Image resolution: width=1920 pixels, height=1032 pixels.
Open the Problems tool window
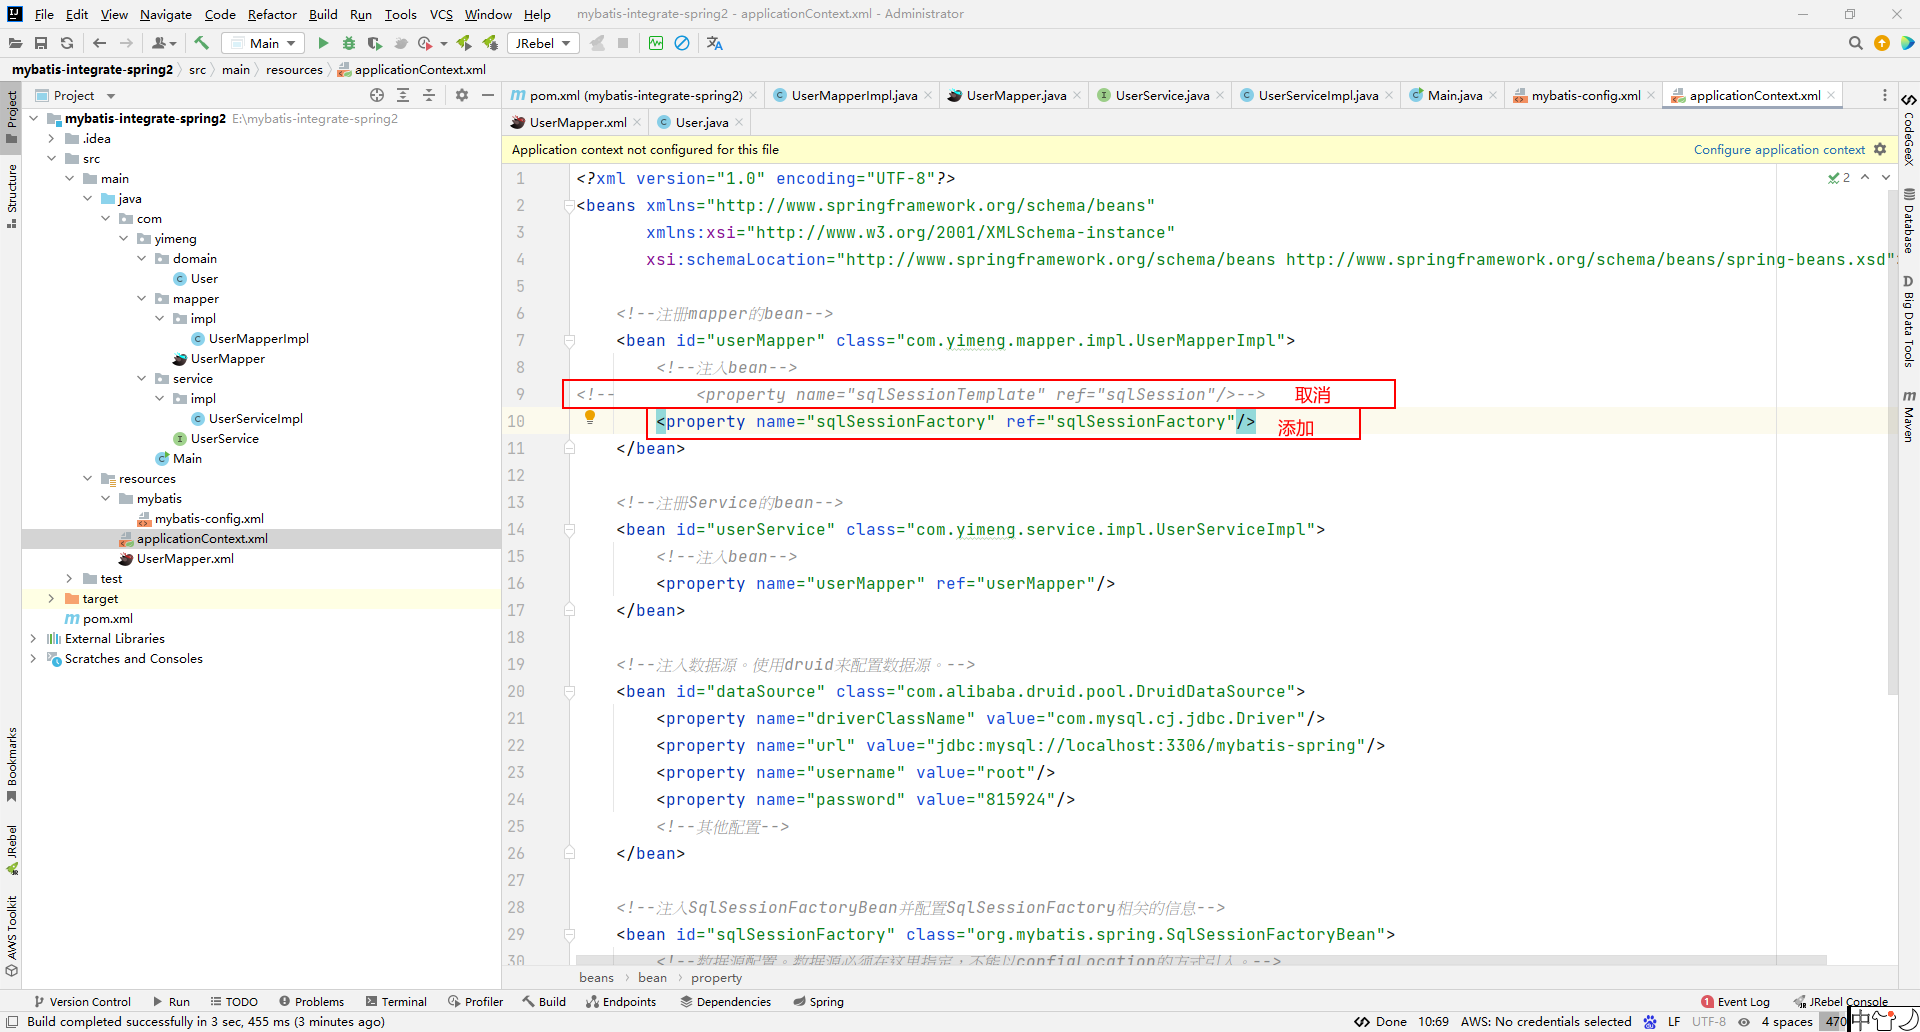coord(311,1001)
